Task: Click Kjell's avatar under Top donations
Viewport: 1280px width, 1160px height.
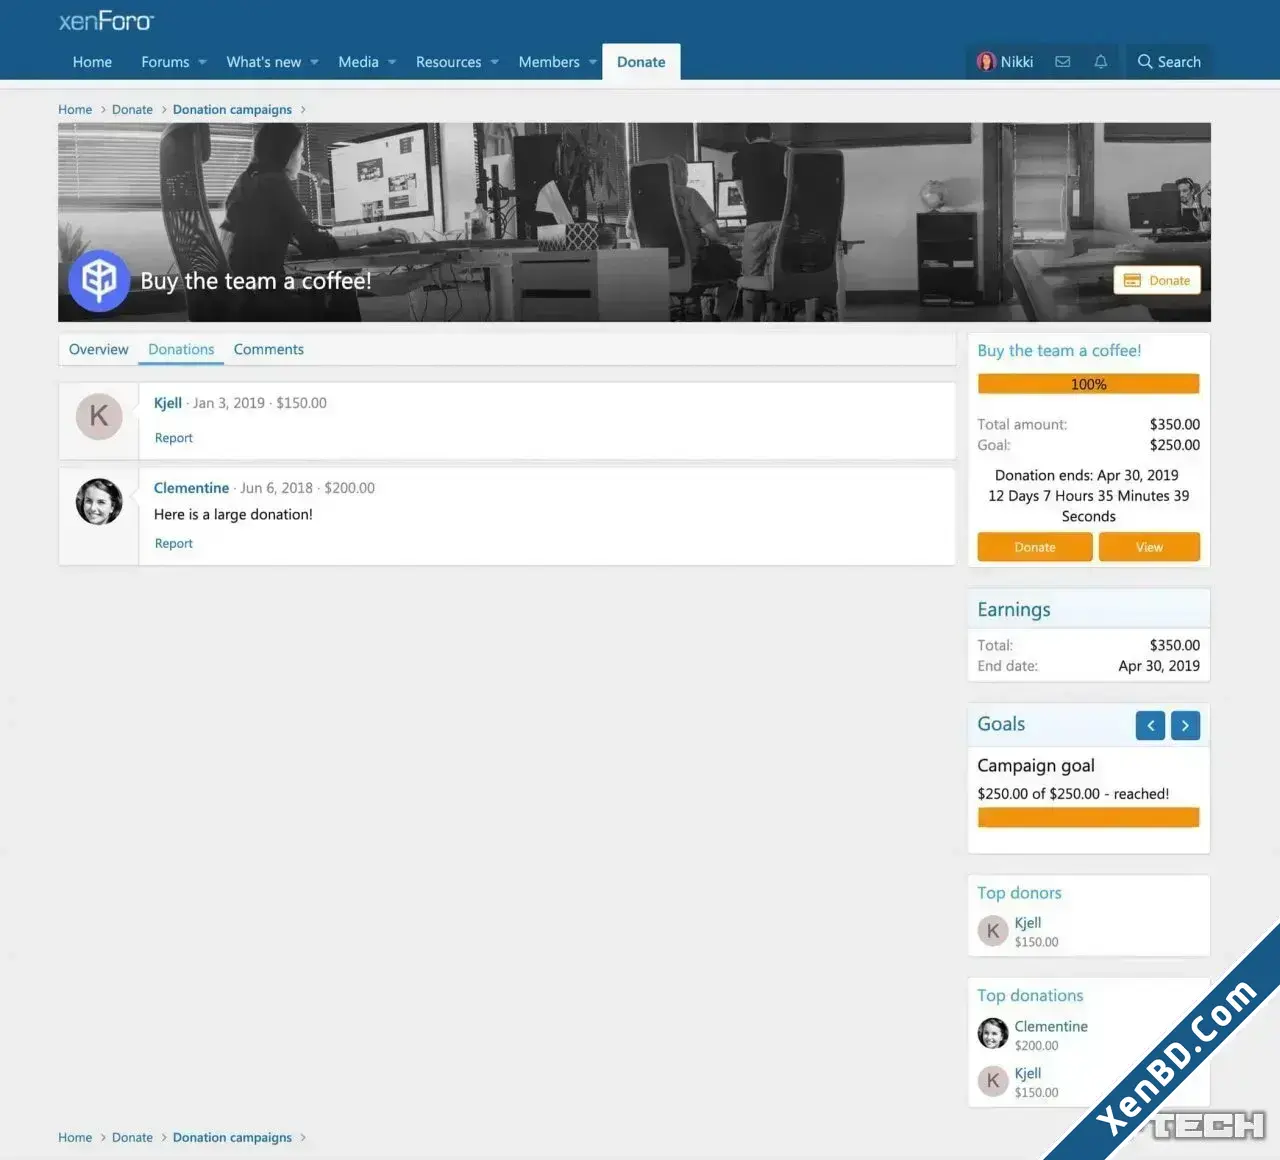Action: 993,1081
